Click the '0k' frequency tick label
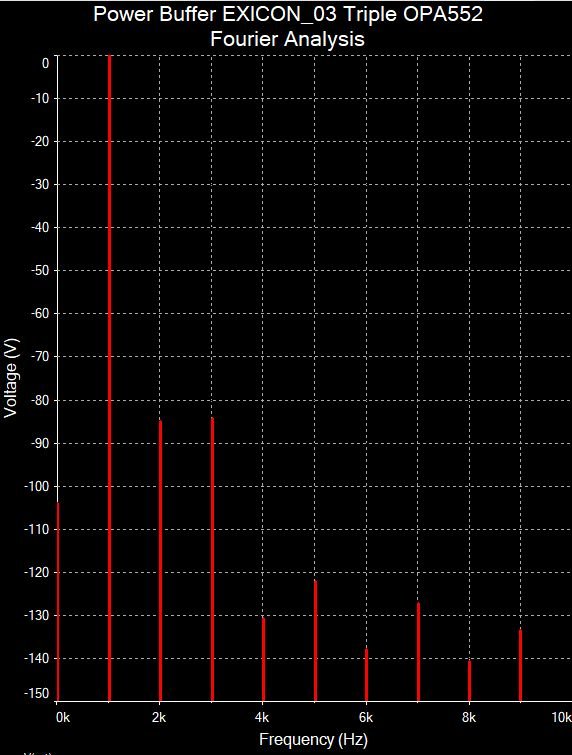Screen dimensions: 572x755 63,717
